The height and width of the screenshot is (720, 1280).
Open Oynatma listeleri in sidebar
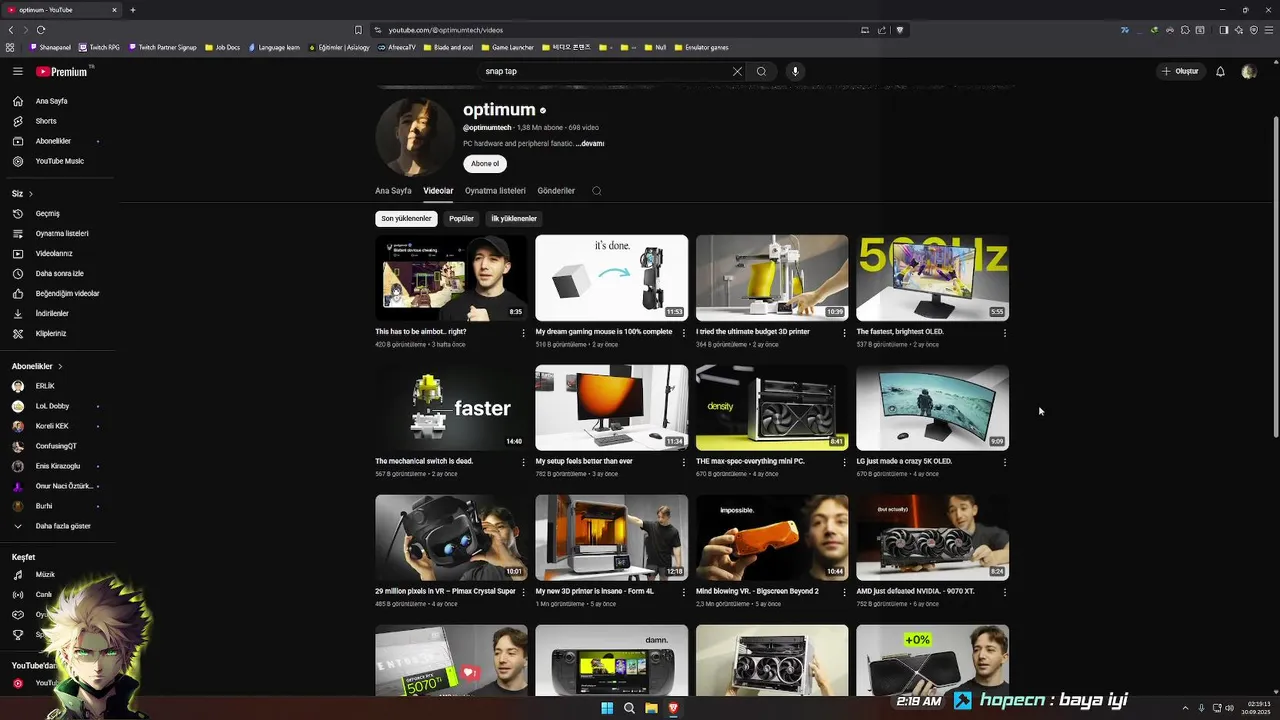[x=60, y=233]
